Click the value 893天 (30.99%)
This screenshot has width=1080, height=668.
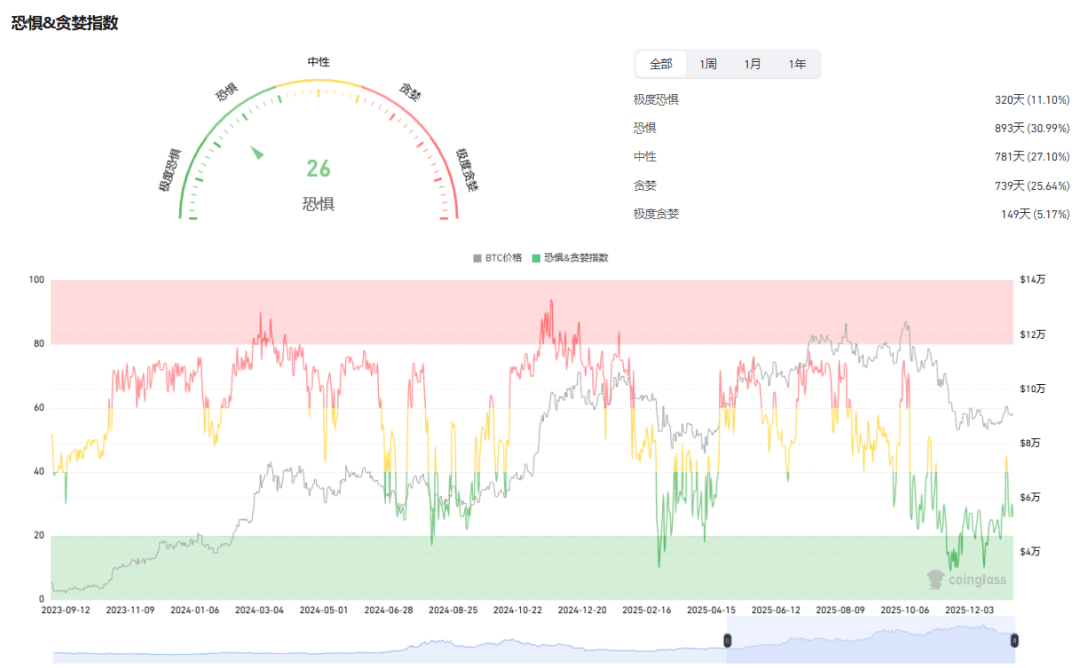click(1032, 128)
